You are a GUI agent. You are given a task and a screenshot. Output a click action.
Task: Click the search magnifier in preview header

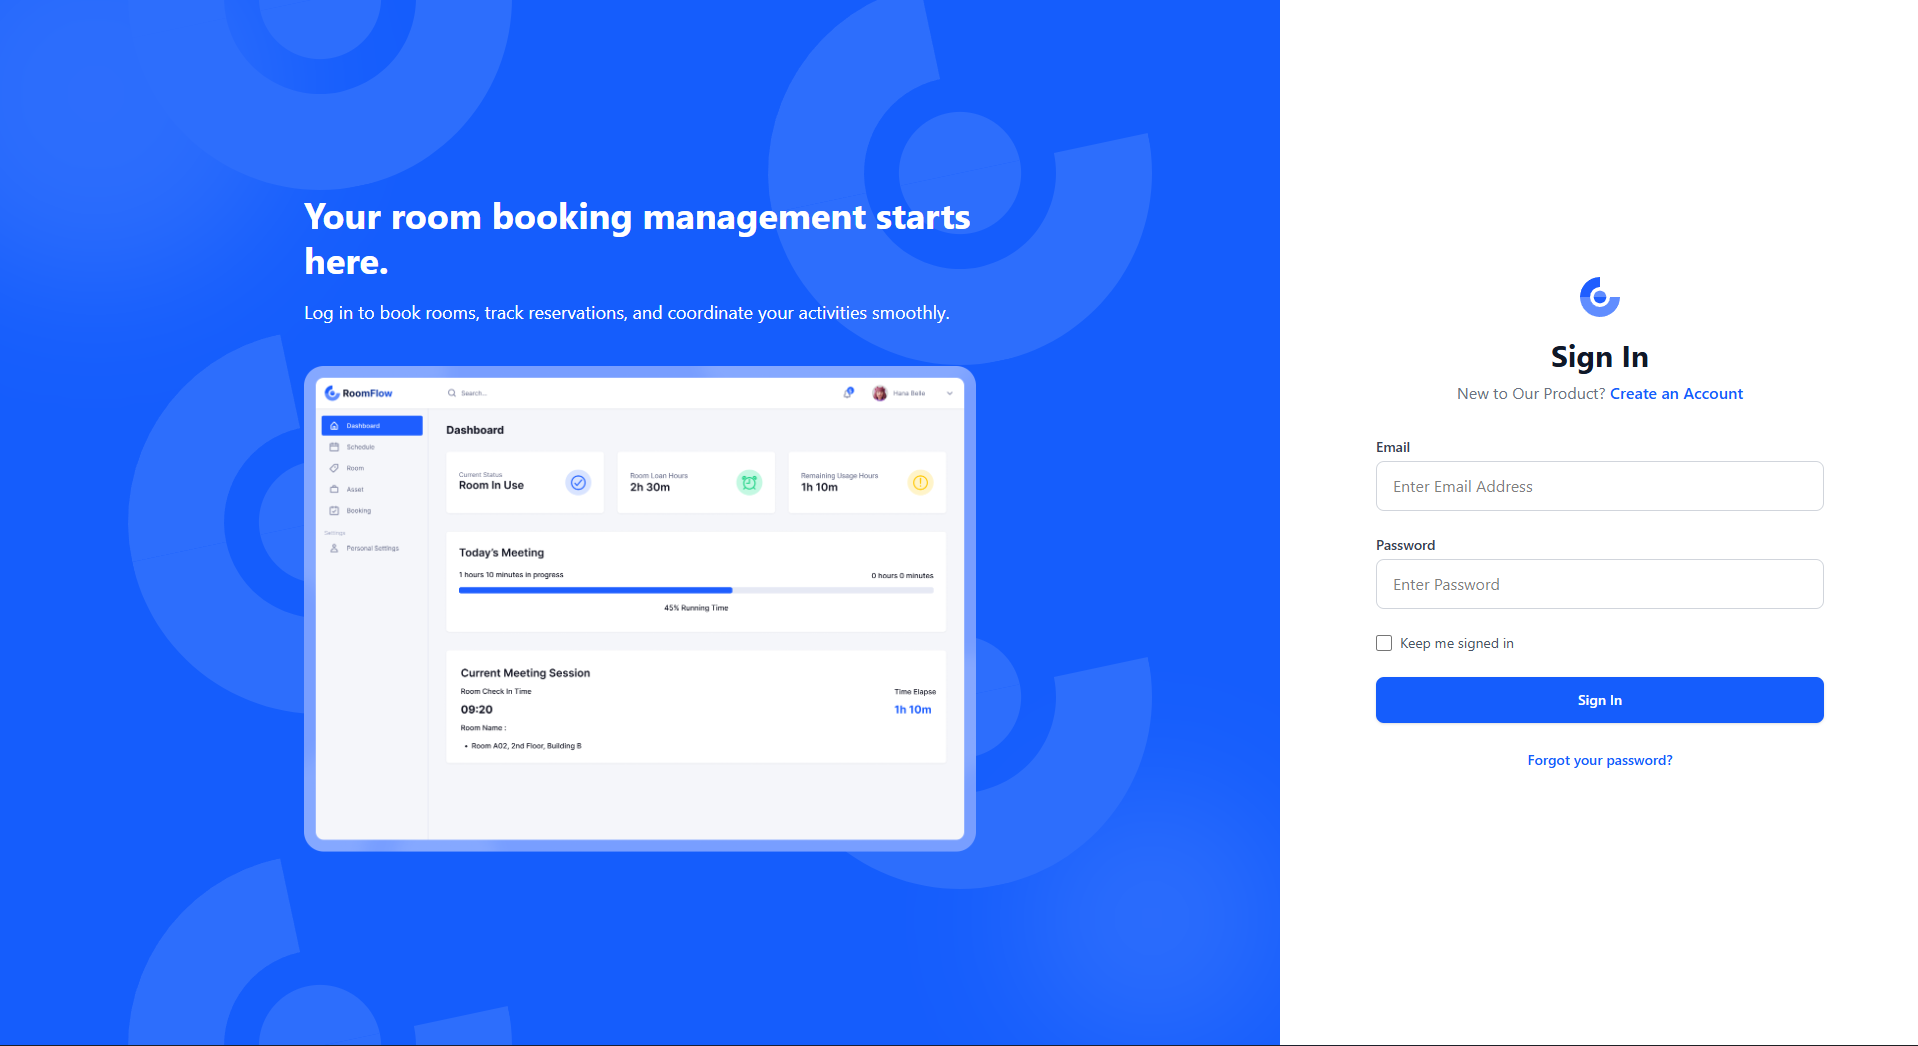pos(452,393)
